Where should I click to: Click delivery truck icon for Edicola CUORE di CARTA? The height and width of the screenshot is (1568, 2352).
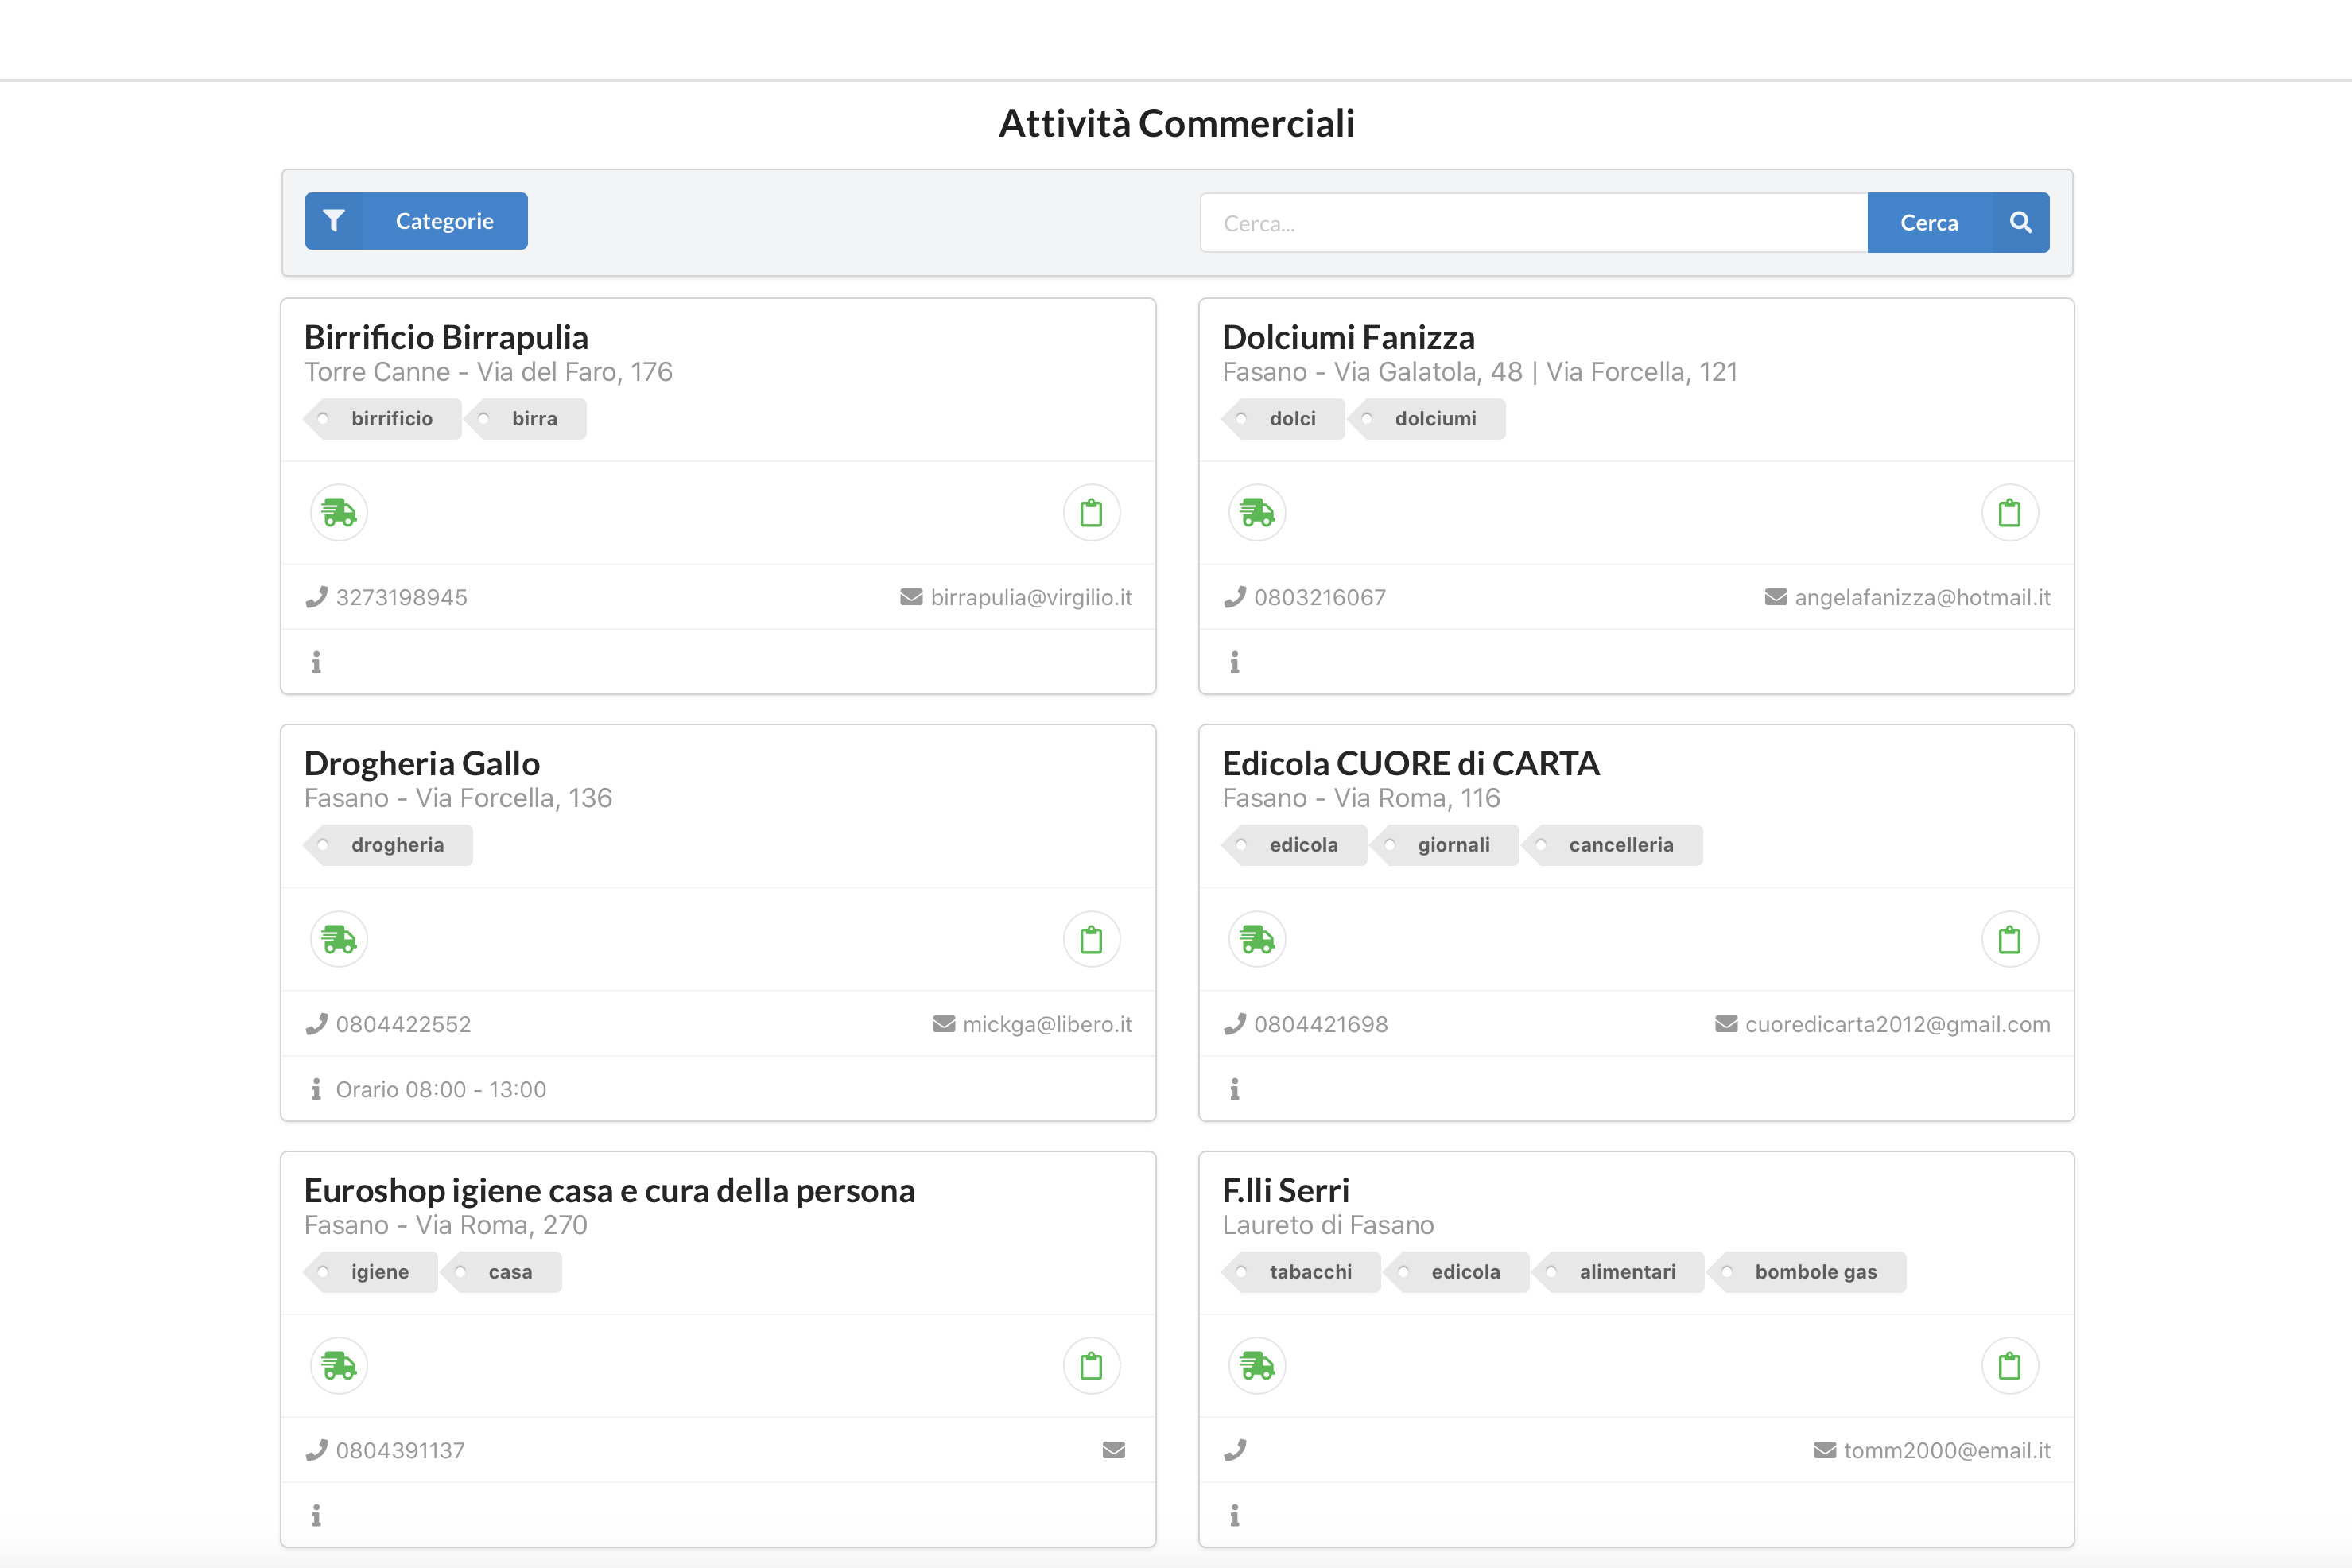pos(1257,940)
